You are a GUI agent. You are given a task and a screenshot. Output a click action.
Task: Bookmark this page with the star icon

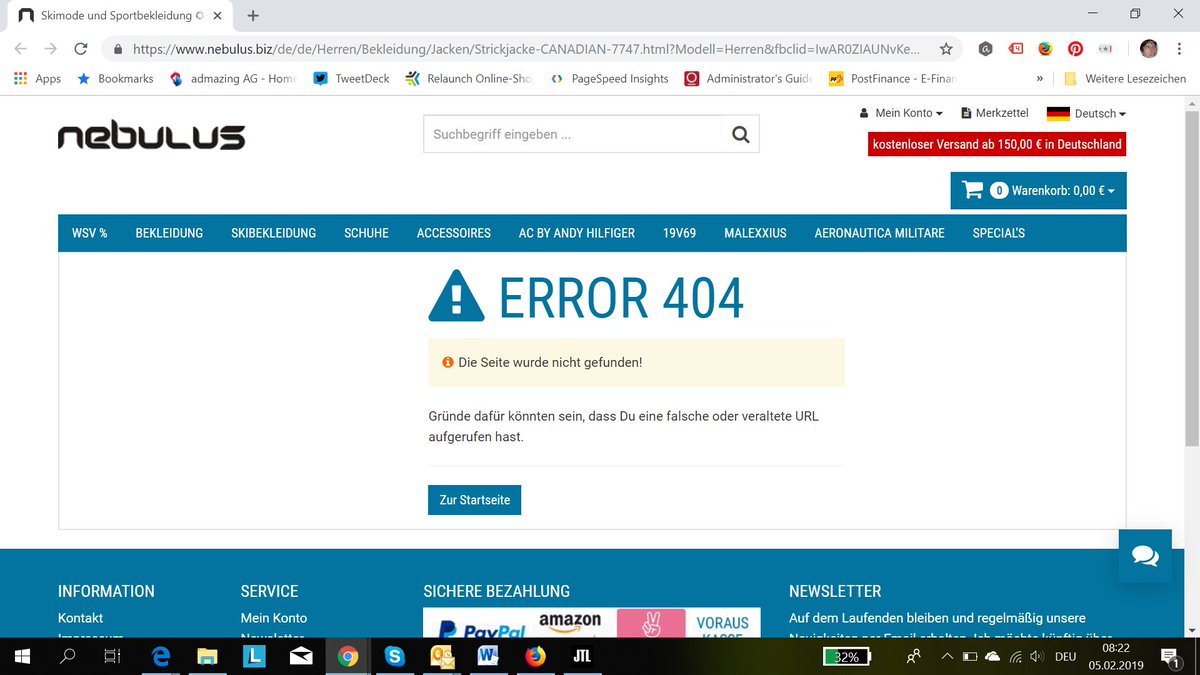tap(945, 48)
